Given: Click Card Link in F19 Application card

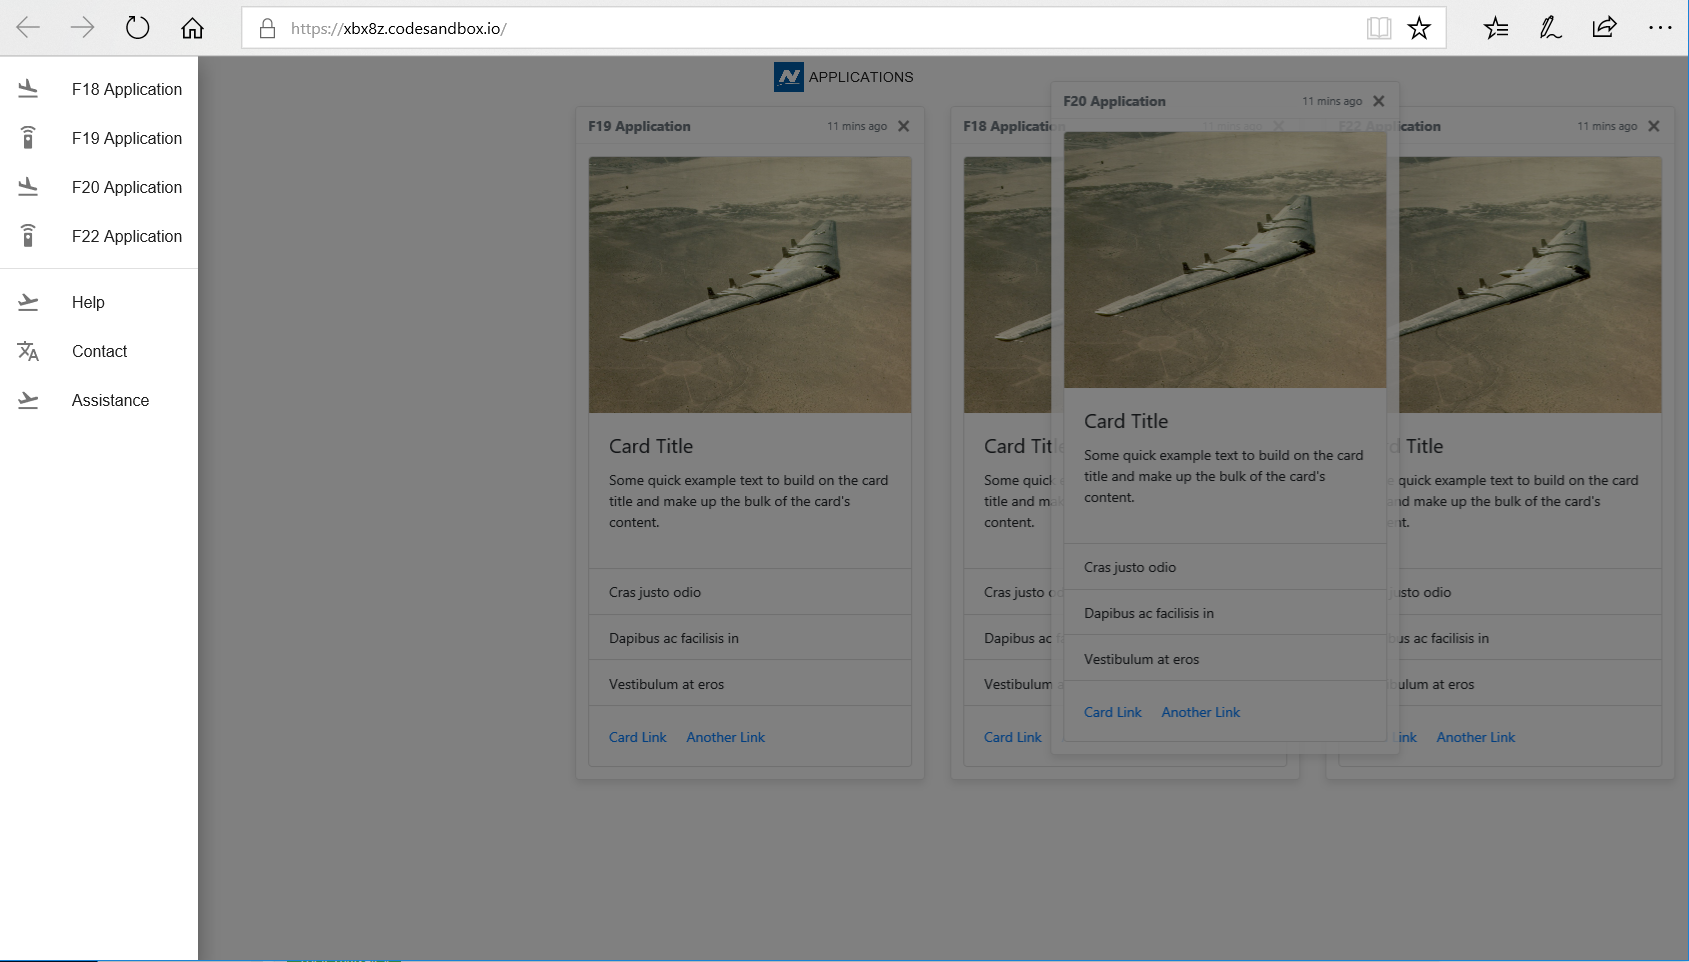Looking at the screenshot, I should 638,737.
